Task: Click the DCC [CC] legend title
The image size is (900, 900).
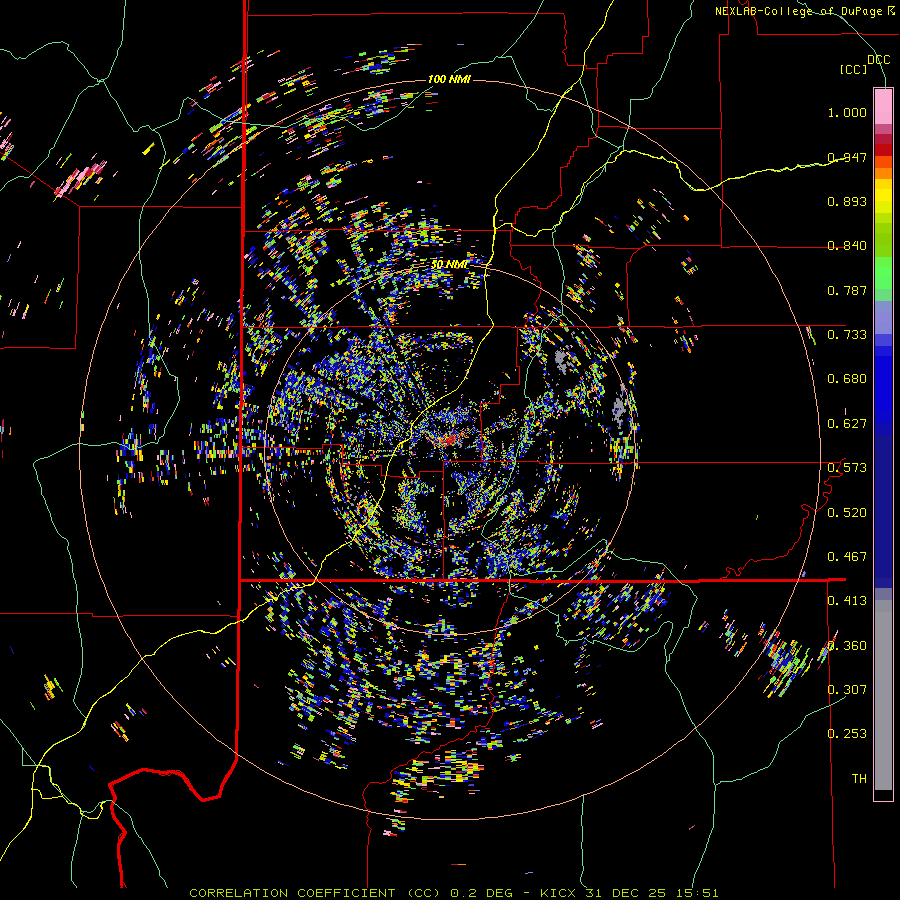Action: click(864, 64)
